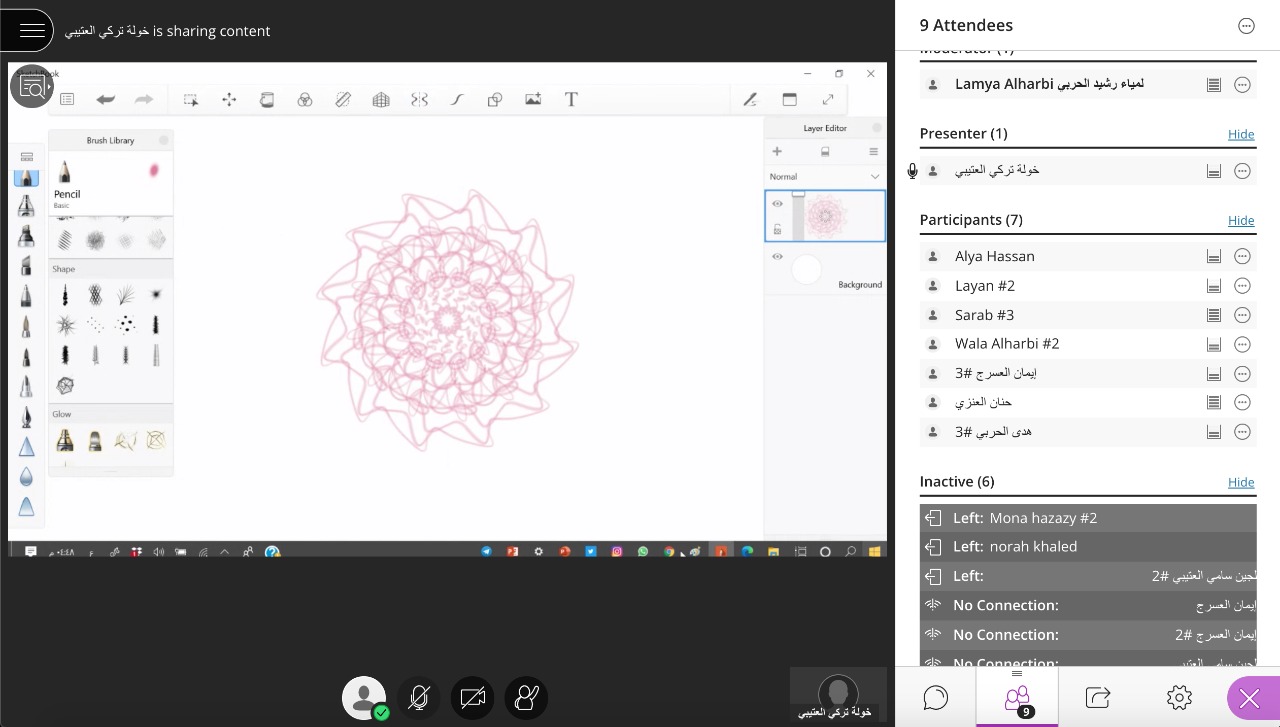1280x727 pixels.
Task: Select the pink mandala layer thumbnail
Action: coord(827,216)
